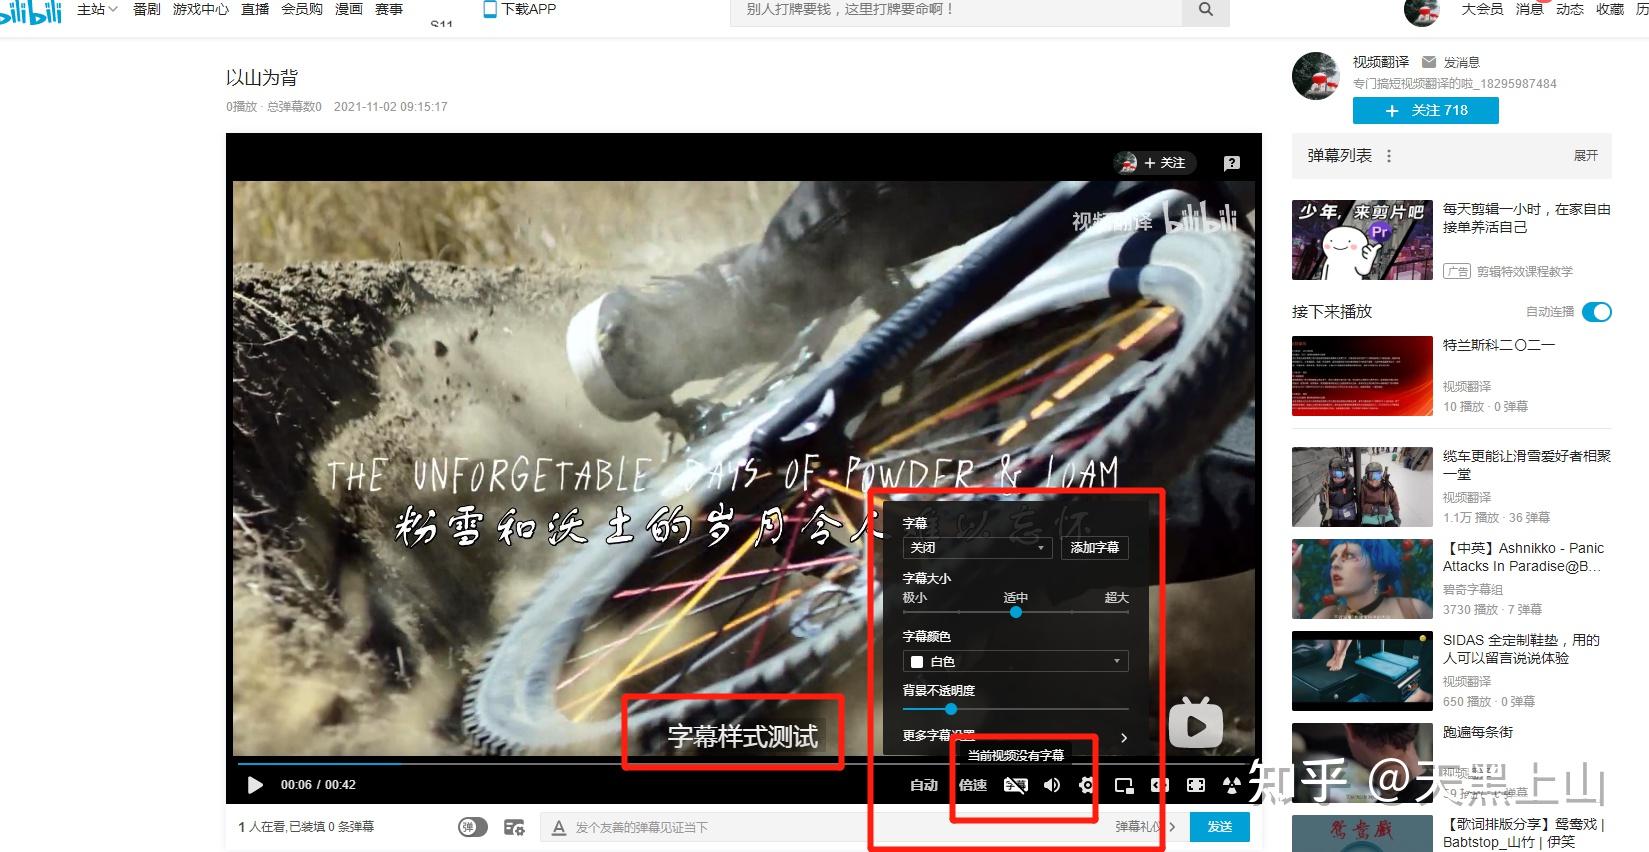Click the 添加字幕 button
Viewport: 1649px width, 852px height.
click(1095, 548)
